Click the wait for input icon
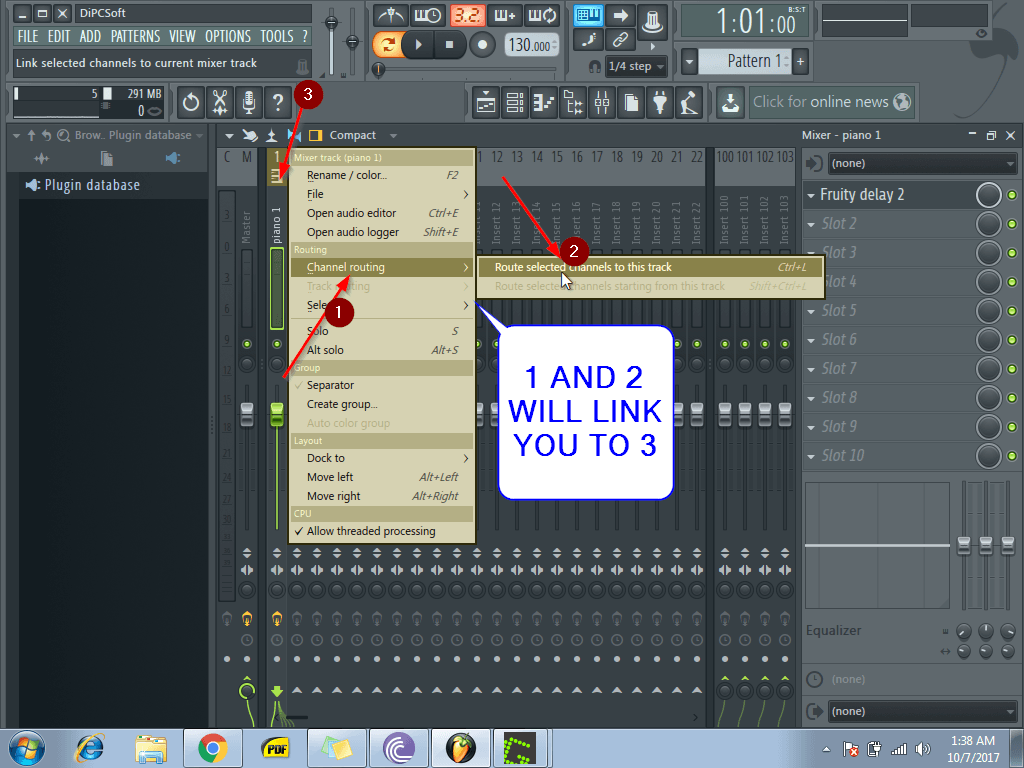This screenshot has width=1024, height=768. coord(428,14)
